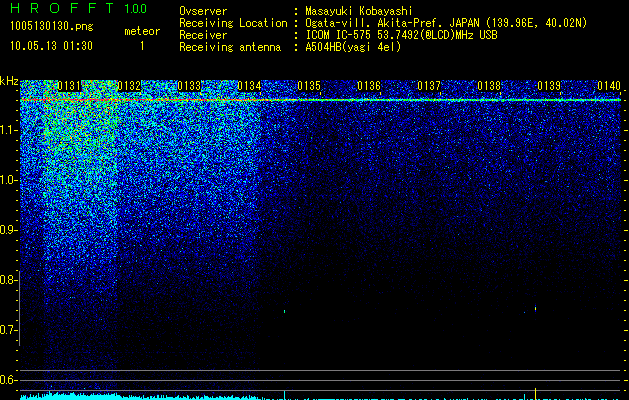Screen dimensions: 629x400
Task: Click the date 10.05.13 01:30
Action: click(51, 45)
